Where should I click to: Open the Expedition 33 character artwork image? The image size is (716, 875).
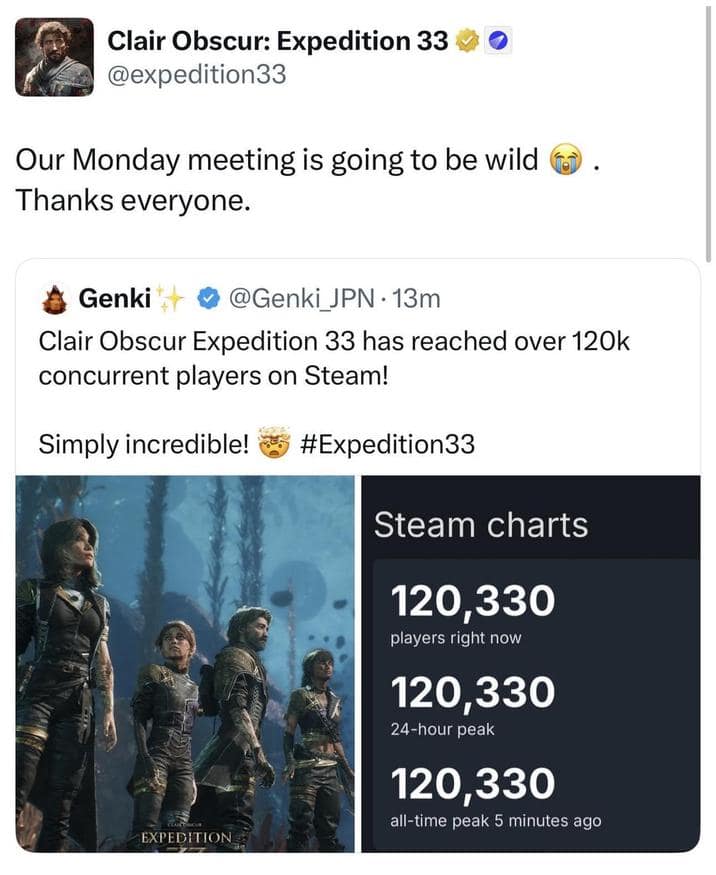(185, 660)
